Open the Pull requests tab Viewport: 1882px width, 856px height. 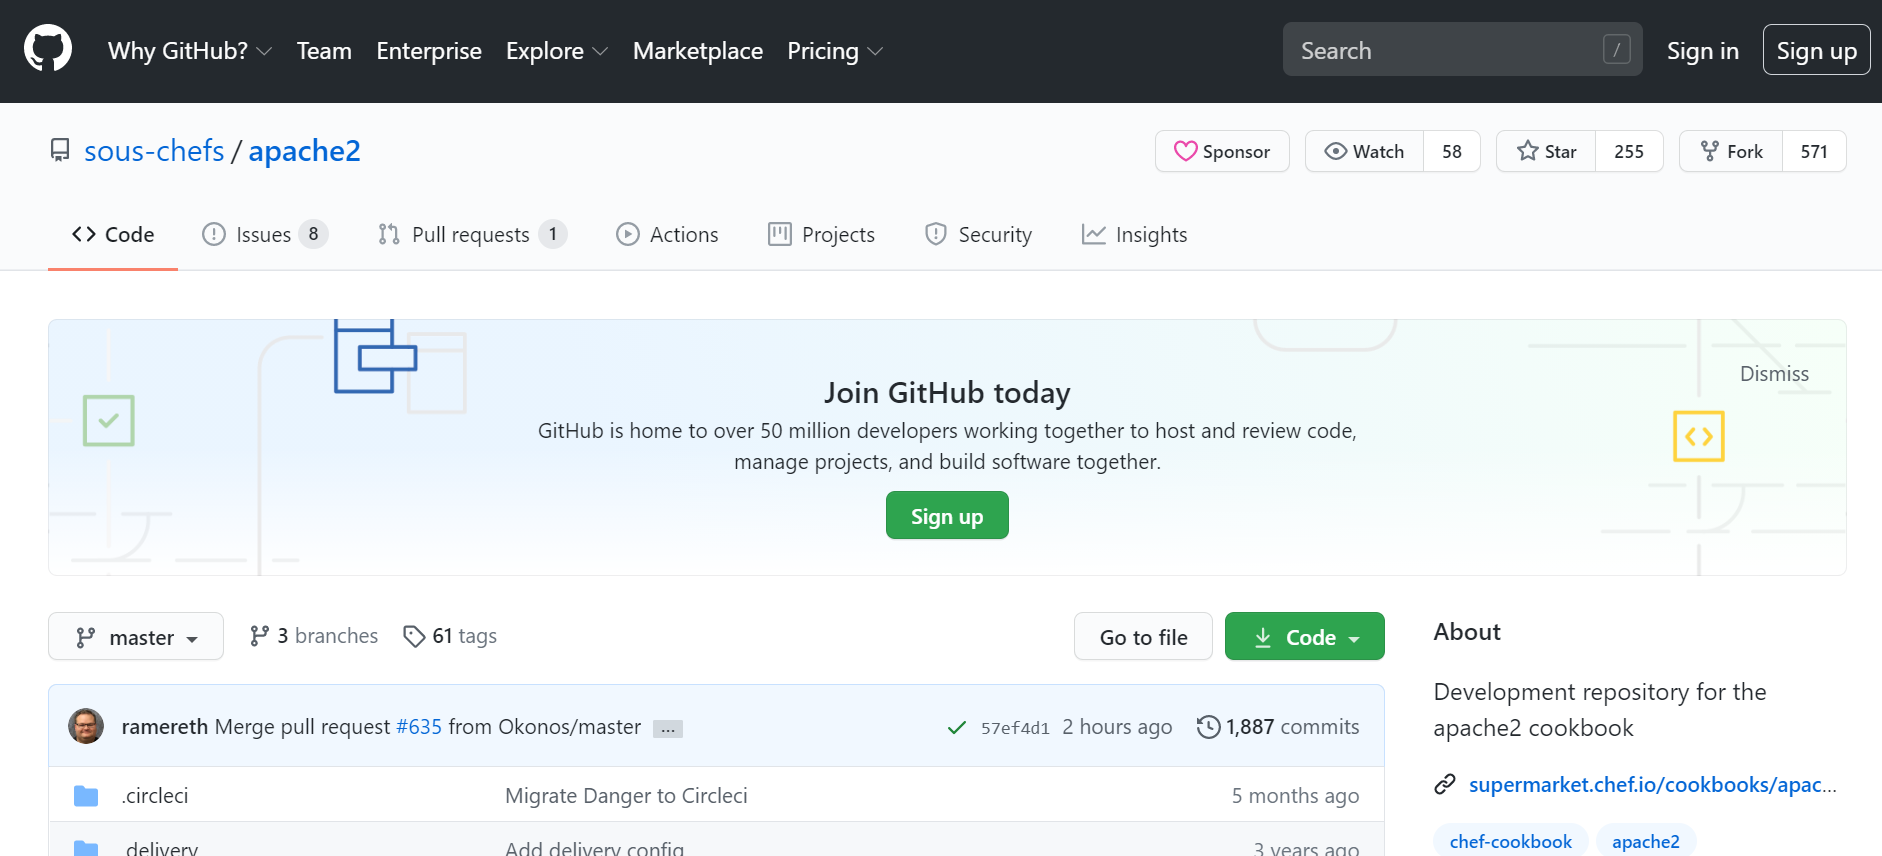pos(472,234)
